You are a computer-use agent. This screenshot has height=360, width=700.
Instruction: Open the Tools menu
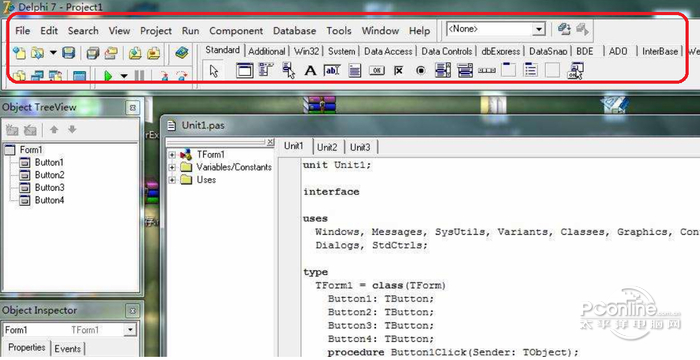click(x=339, y=31)
